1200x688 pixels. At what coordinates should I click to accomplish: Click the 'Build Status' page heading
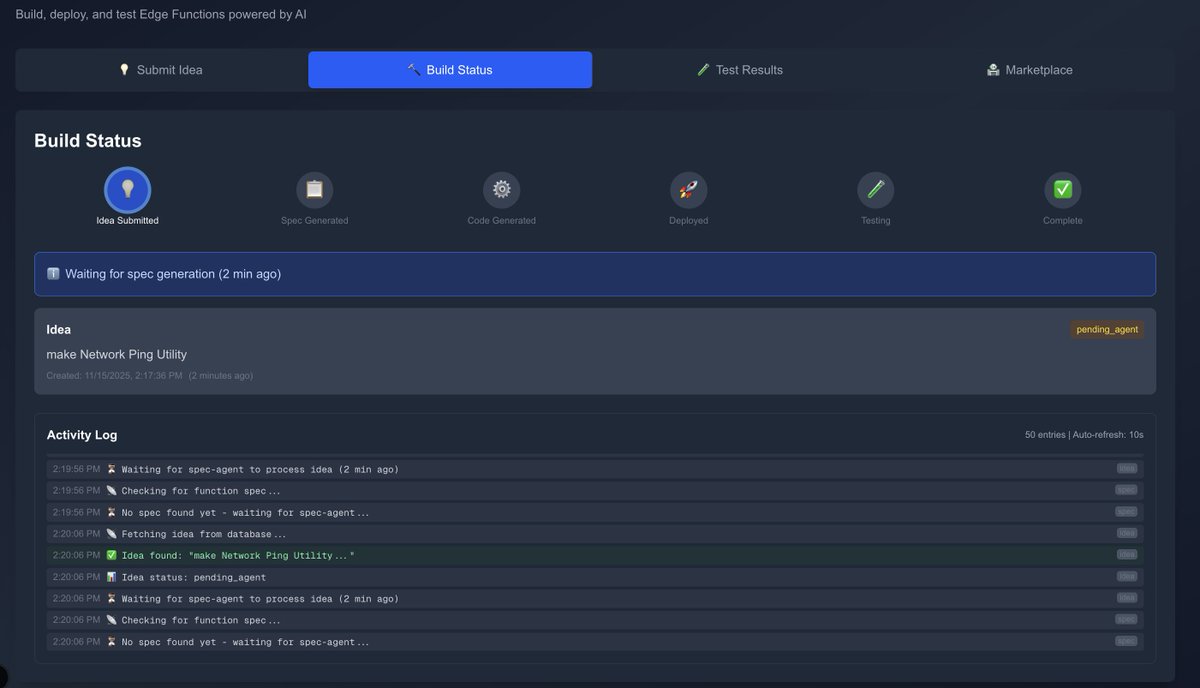click(x=88, y=141)
